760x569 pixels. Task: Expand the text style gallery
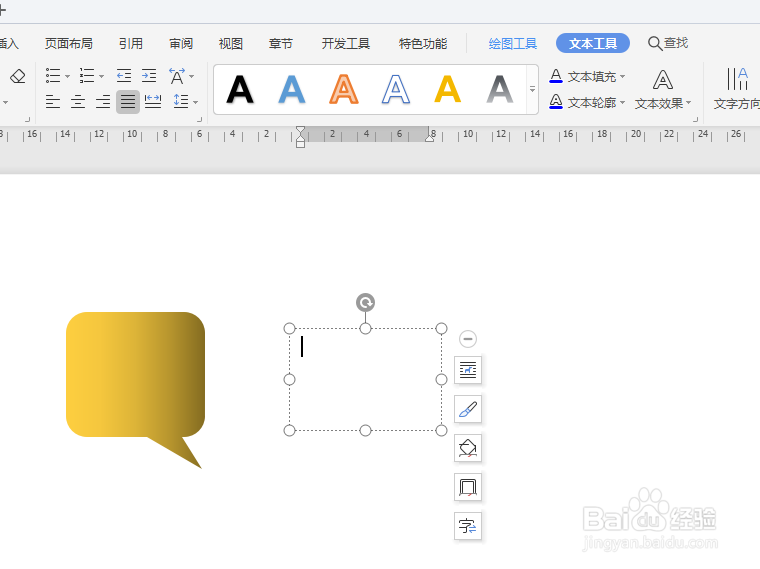coord(532,90)
